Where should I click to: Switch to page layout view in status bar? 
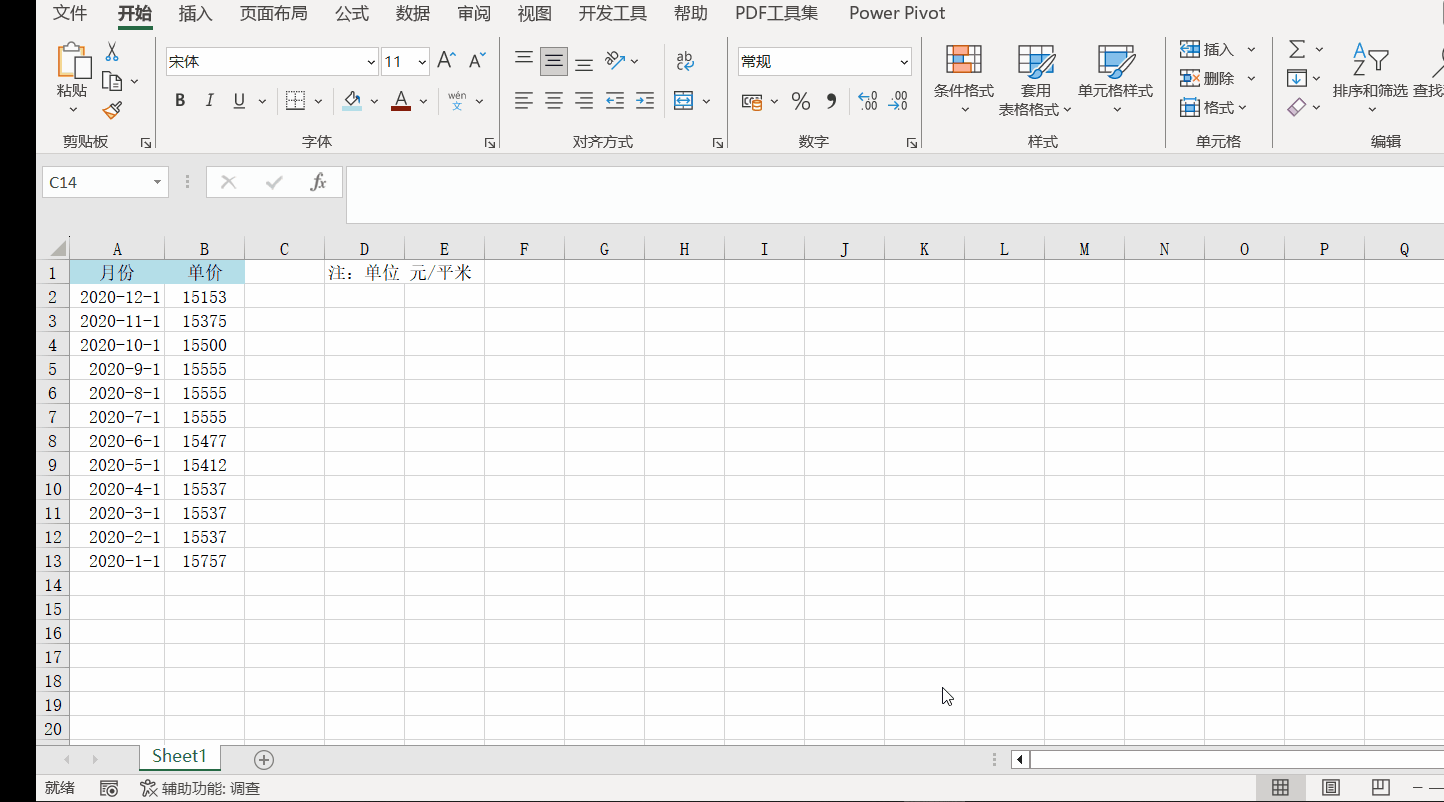tap(1331, 787)
